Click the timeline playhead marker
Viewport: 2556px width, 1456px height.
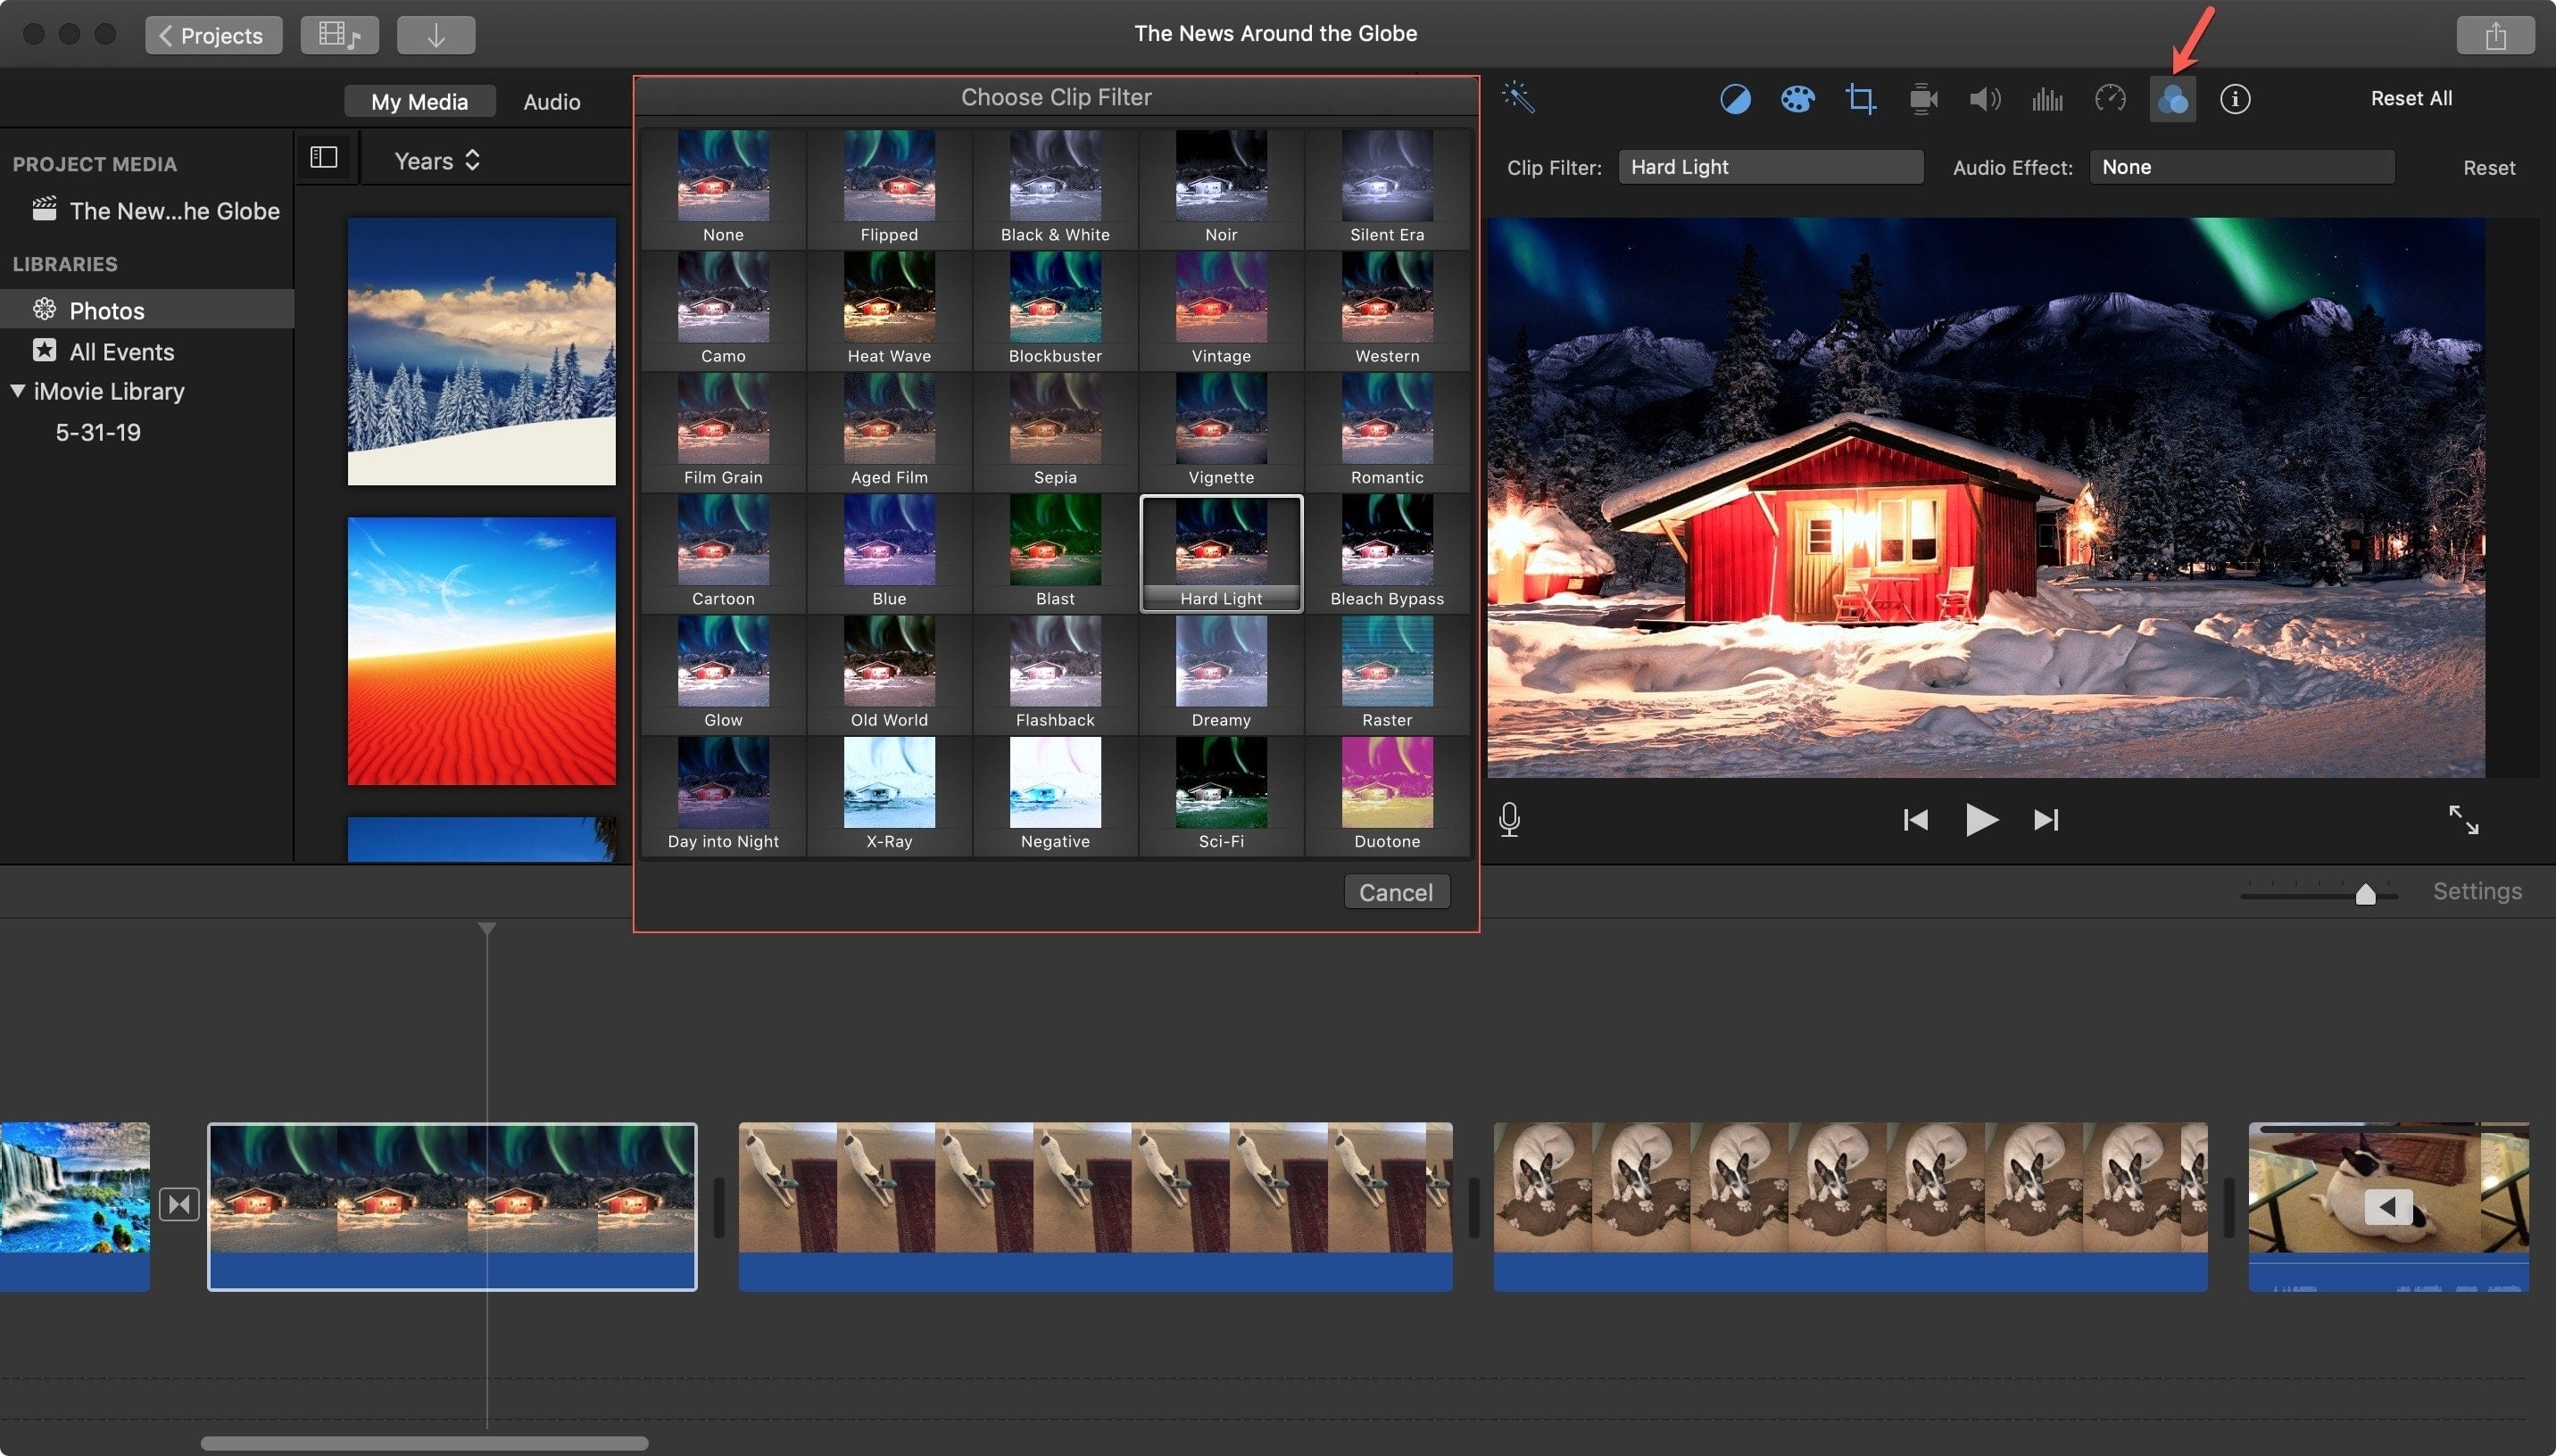click(x=487, y=929)
